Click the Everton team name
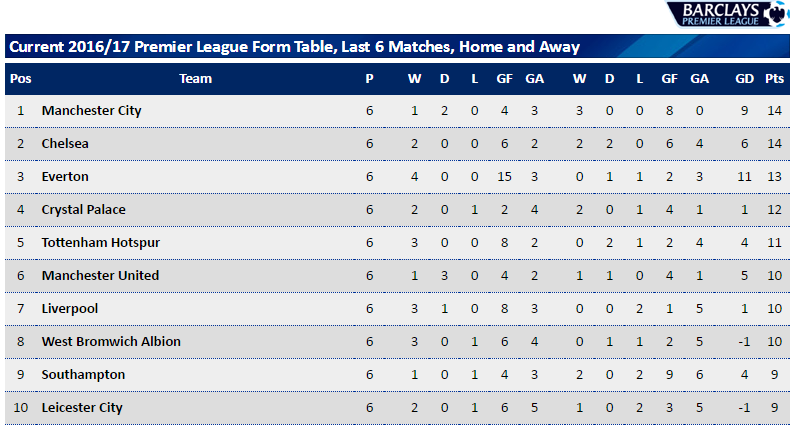Viewport: 792px width, 425px height. [x=65, y=177]
